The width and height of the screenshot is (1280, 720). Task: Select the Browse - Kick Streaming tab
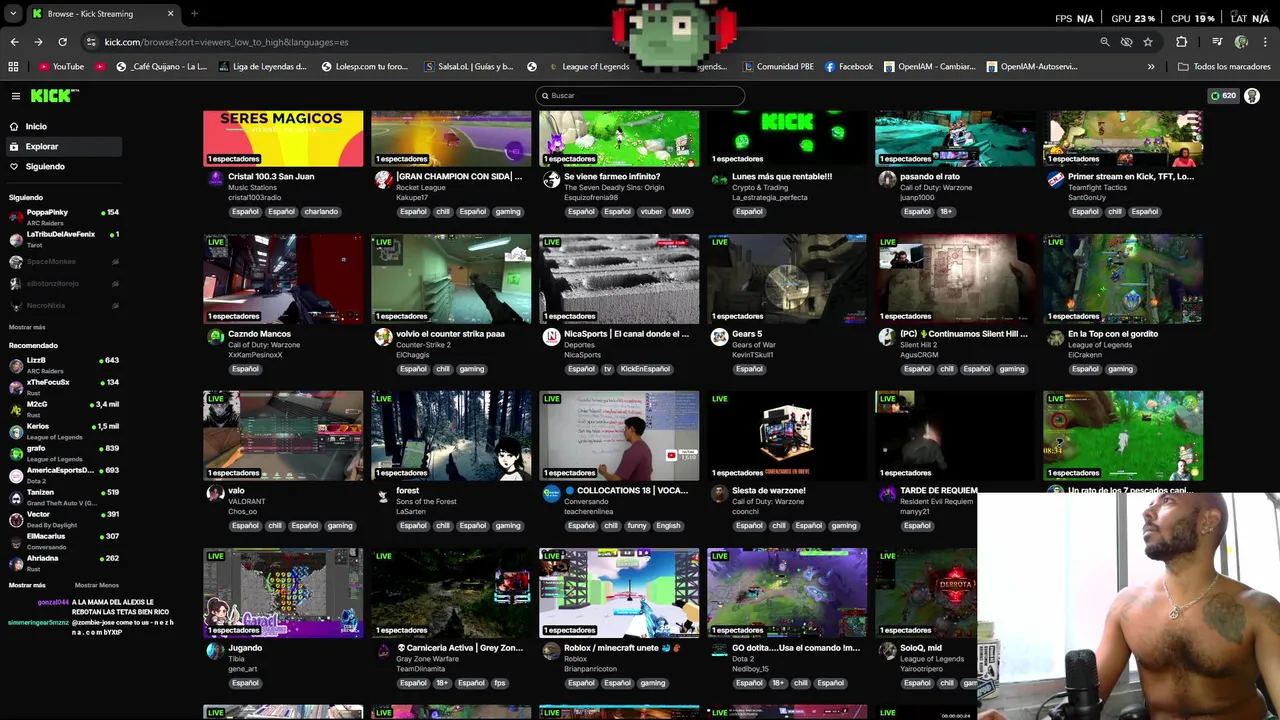coord(103,14)
